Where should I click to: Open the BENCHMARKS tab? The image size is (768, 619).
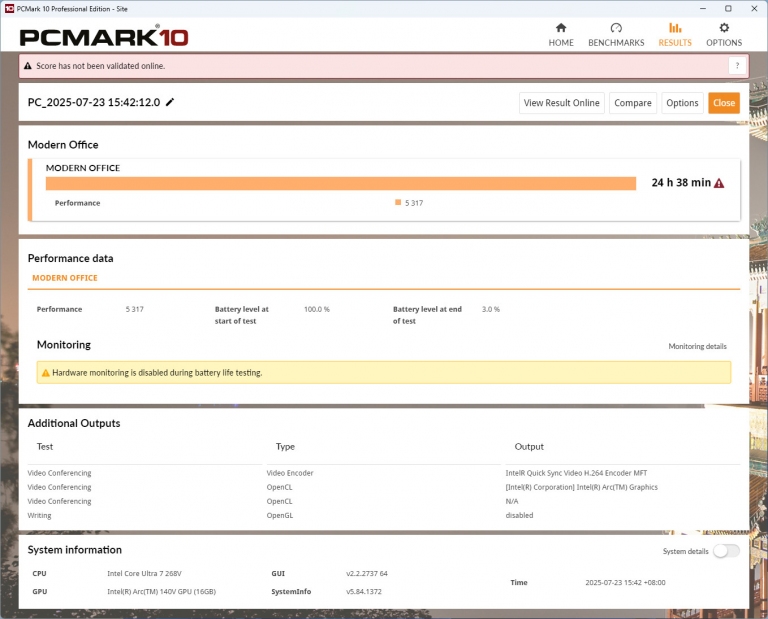(616, 35)
